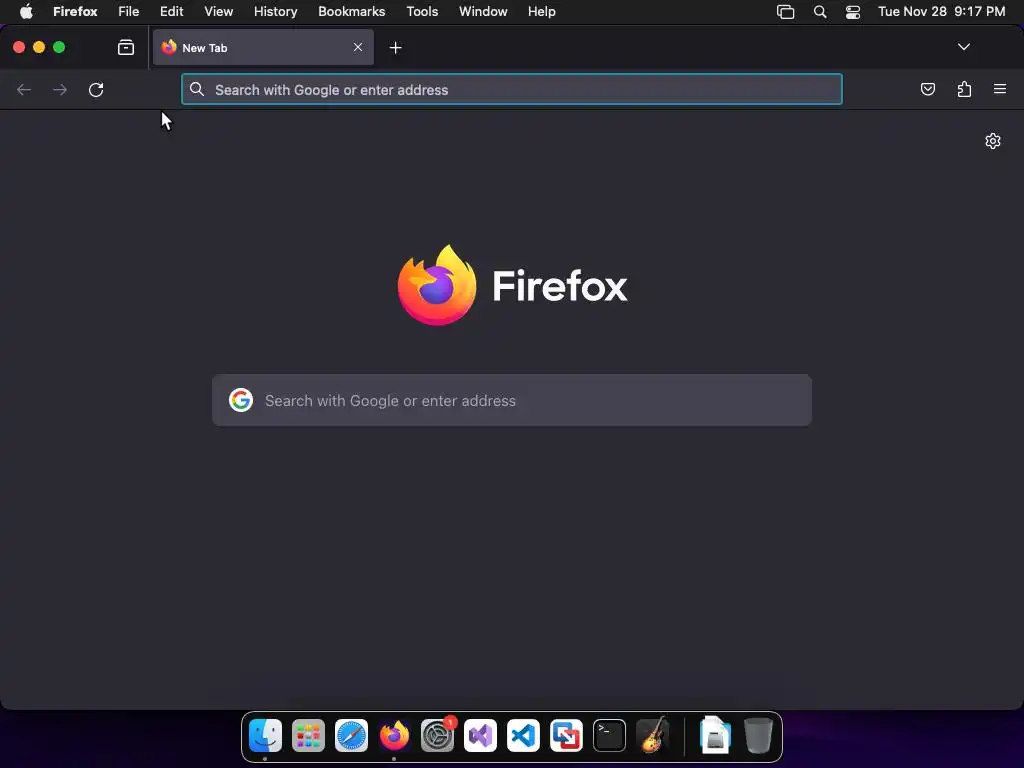Open System Settings from the Dock

click(437, 735)
